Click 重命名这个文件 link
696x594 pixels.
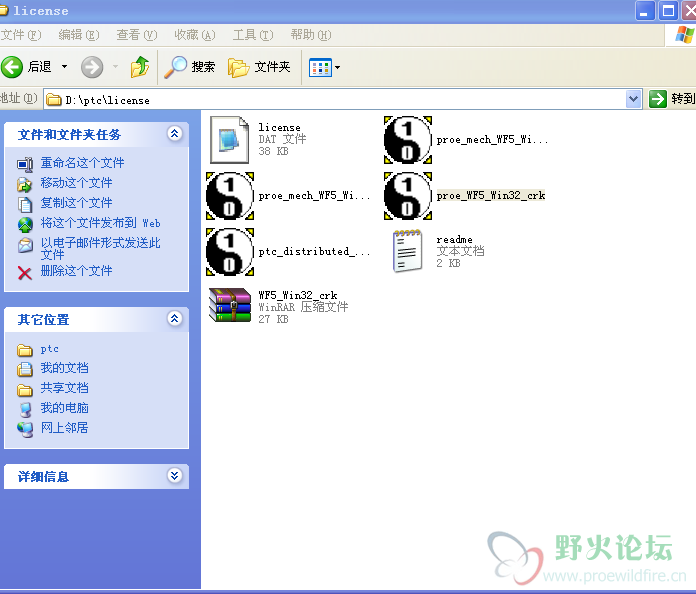tap(82, 163)
